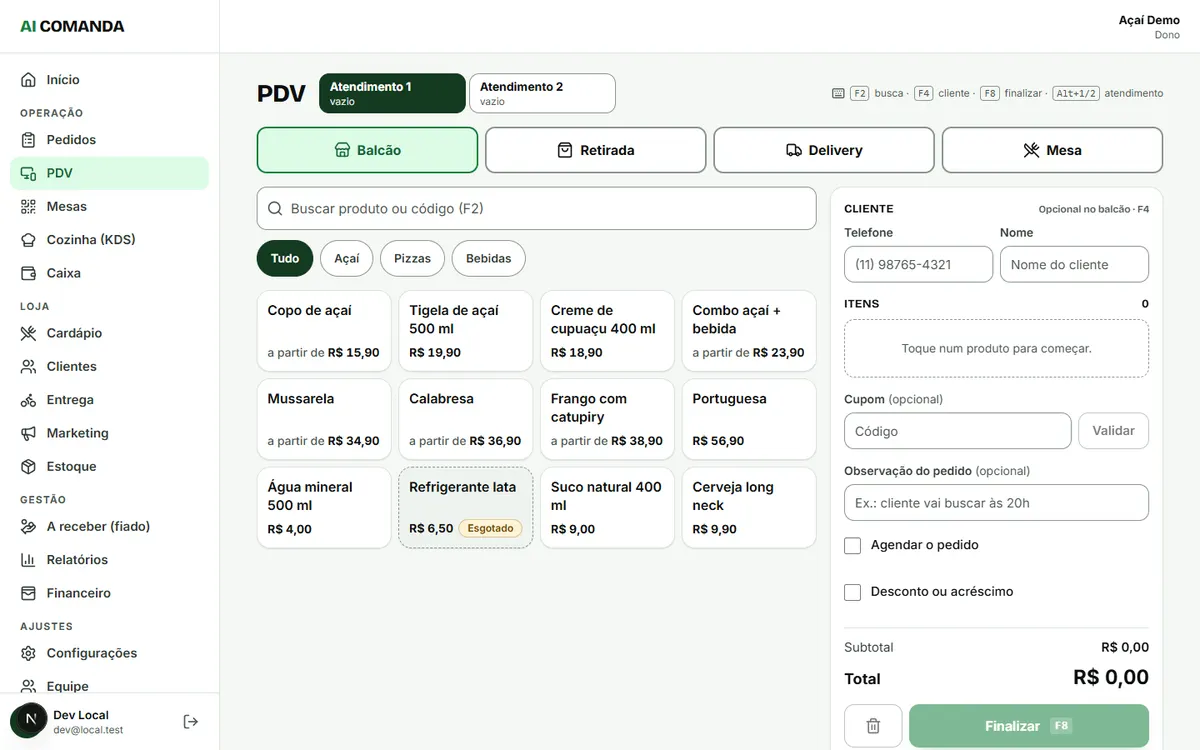Add Suco natural 400 ml
The height and width of the screenshot is (750, 1200).
[x=607, y=508]
